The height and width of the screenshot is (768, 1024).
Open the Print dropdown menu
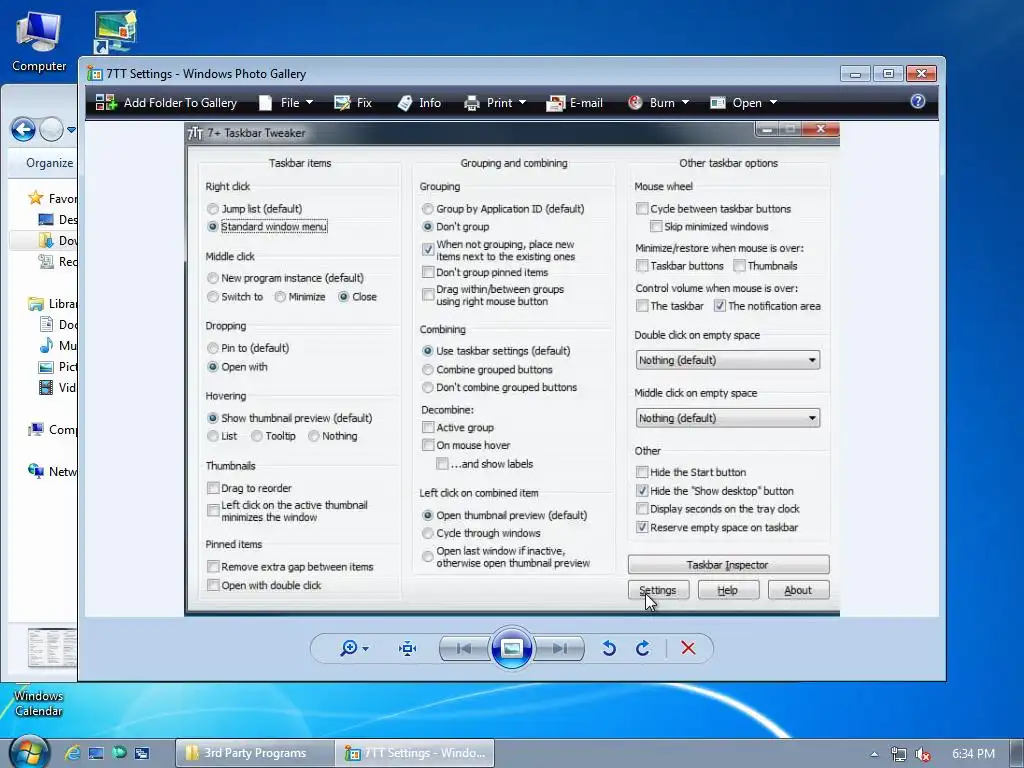494,103
